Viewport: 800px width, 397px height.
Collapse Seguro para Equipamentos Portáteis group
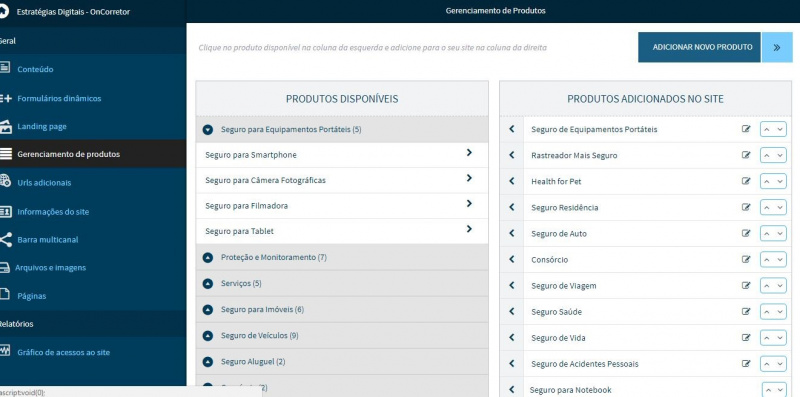(x=207, y=130)
